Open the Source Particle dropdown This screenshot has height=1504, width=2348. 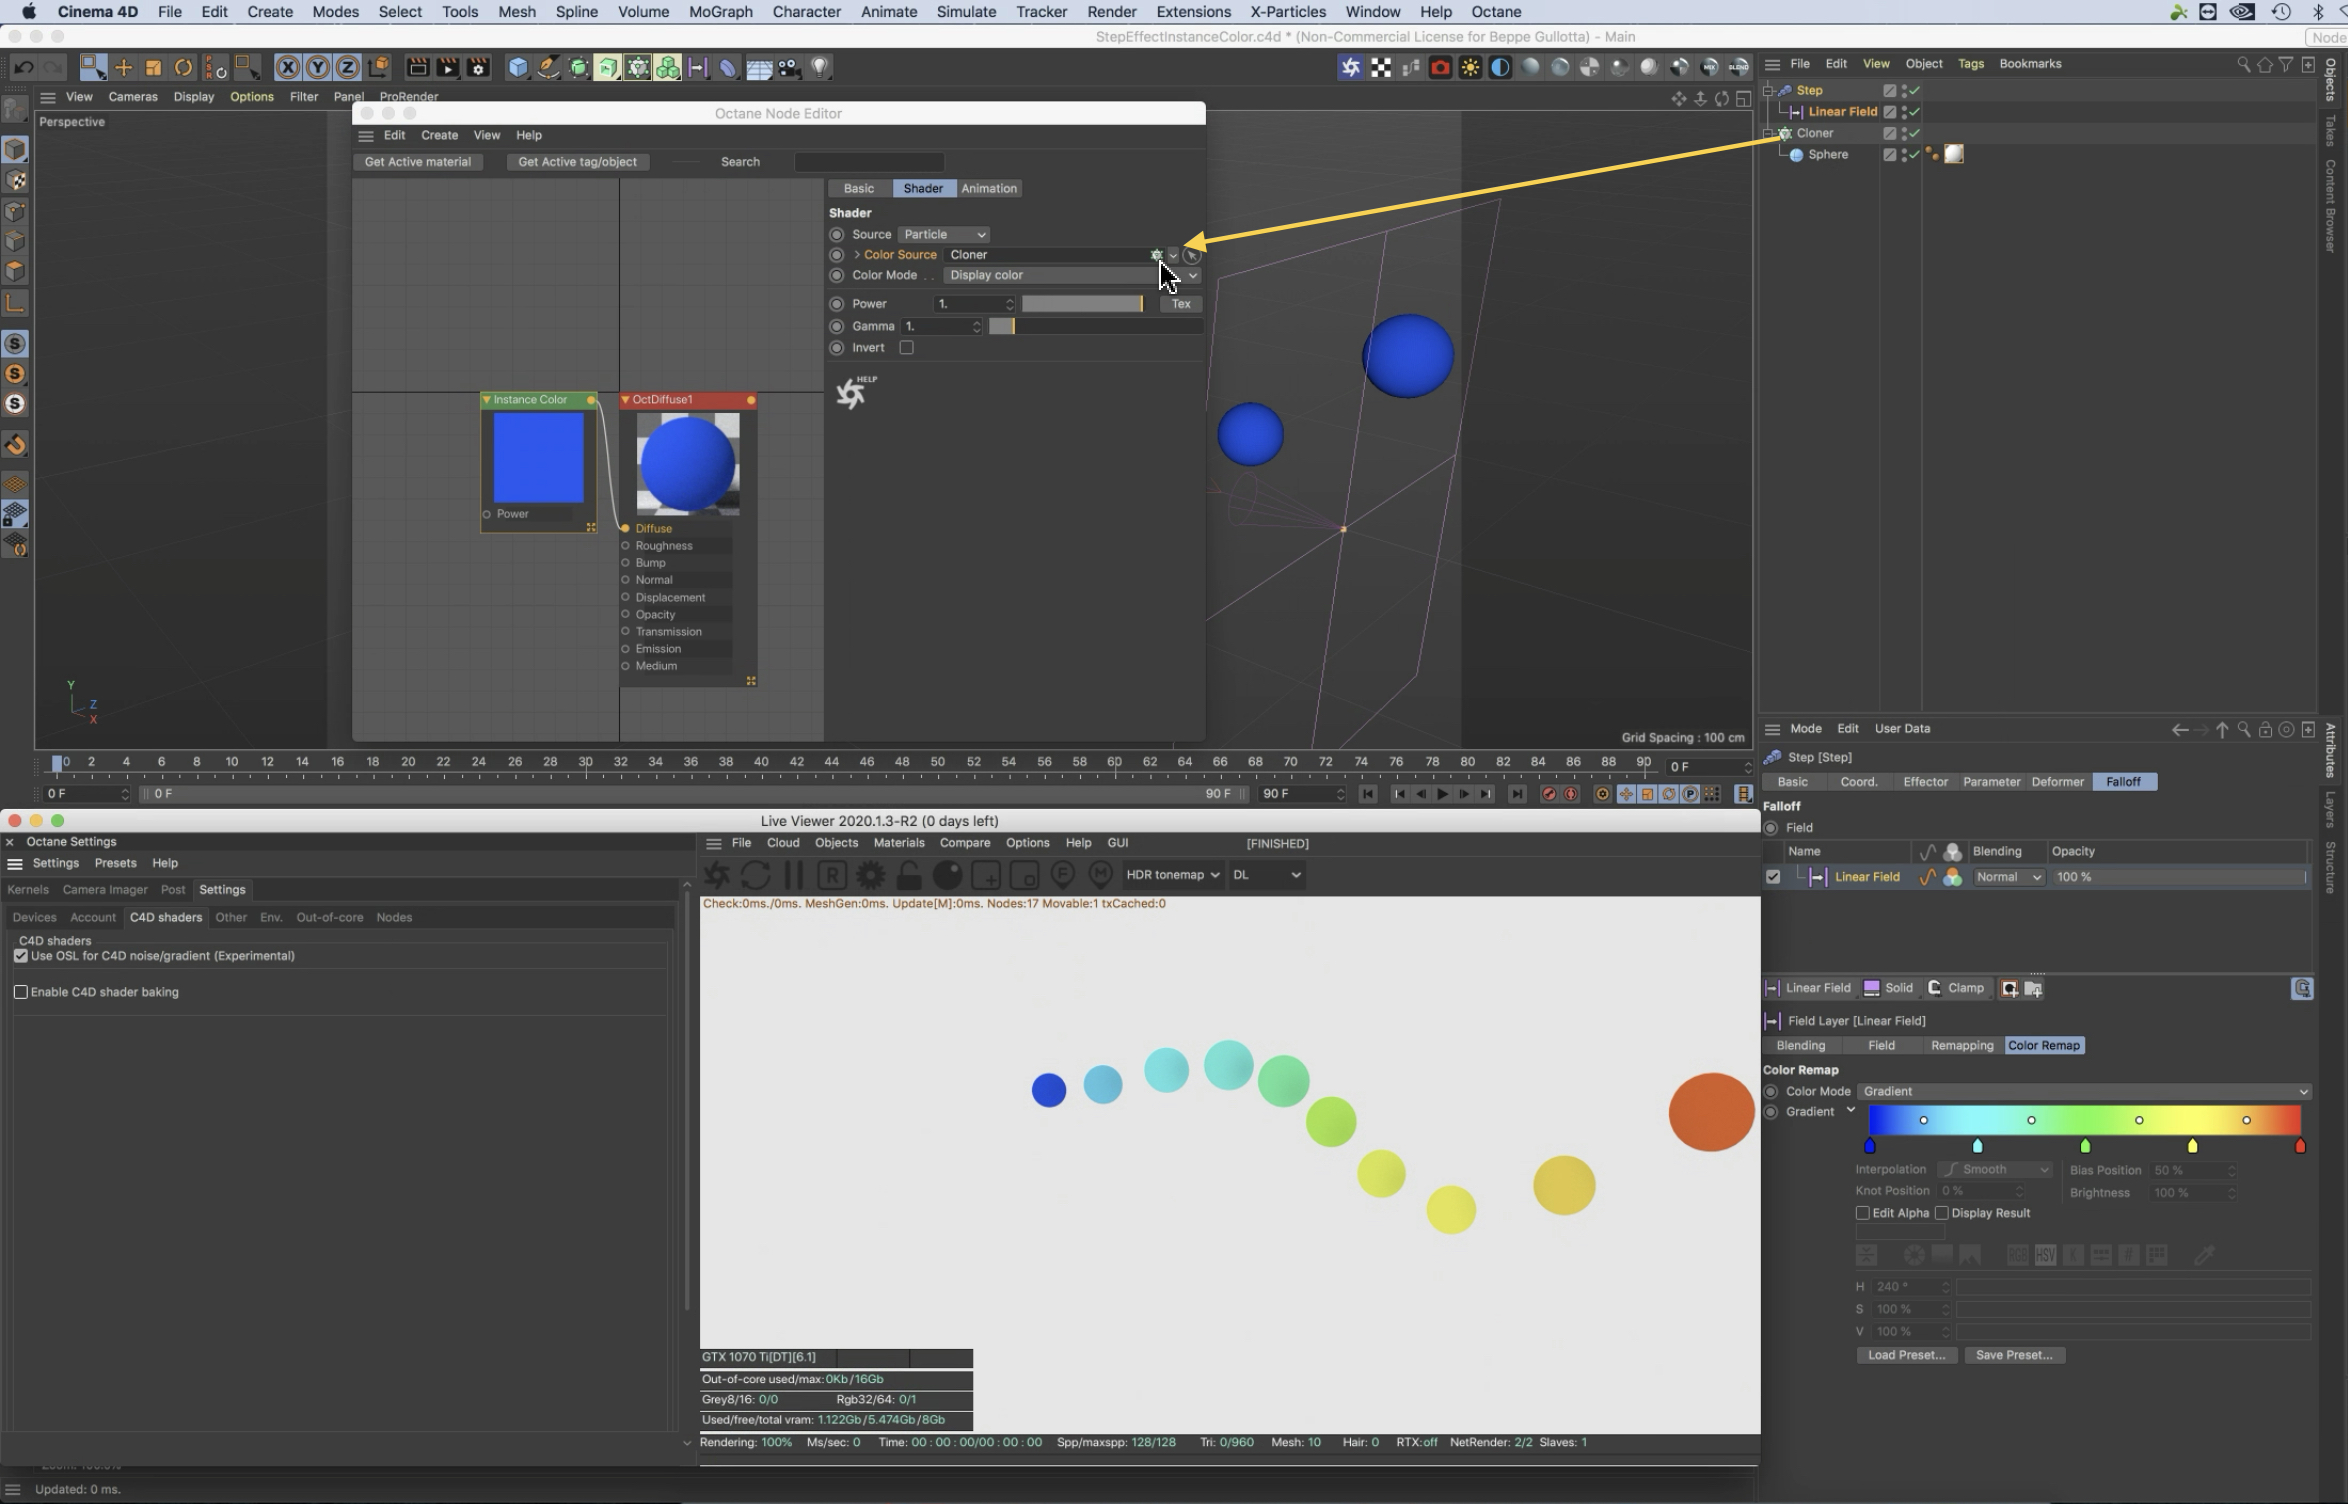943,234
